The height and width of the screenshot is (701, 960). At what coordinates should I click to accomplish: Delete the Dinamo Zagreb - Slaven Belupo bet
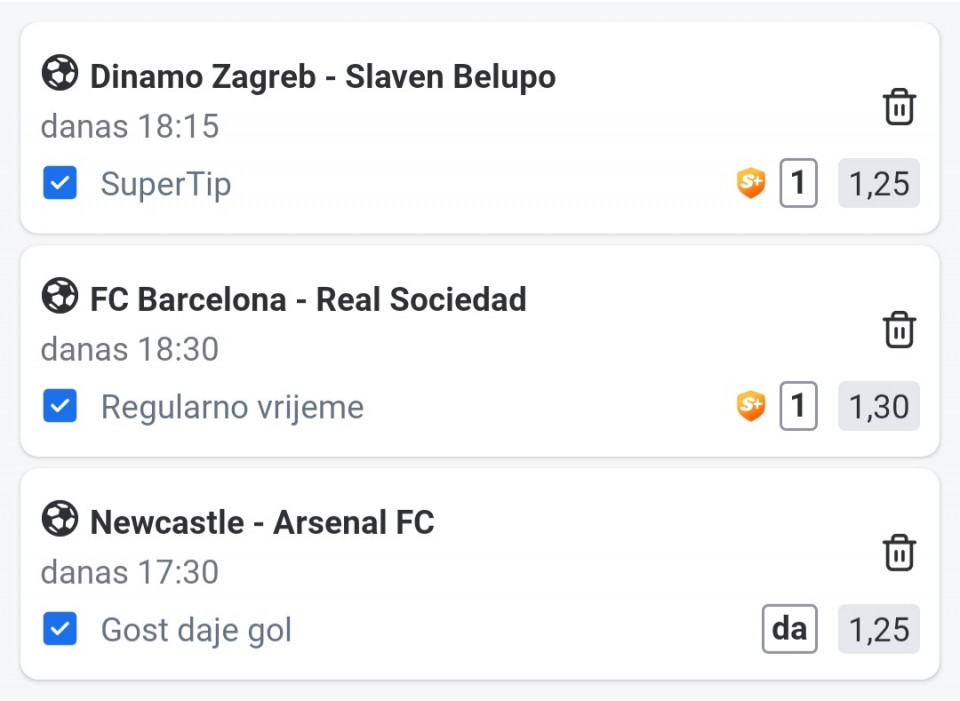(x=899, y=107)
